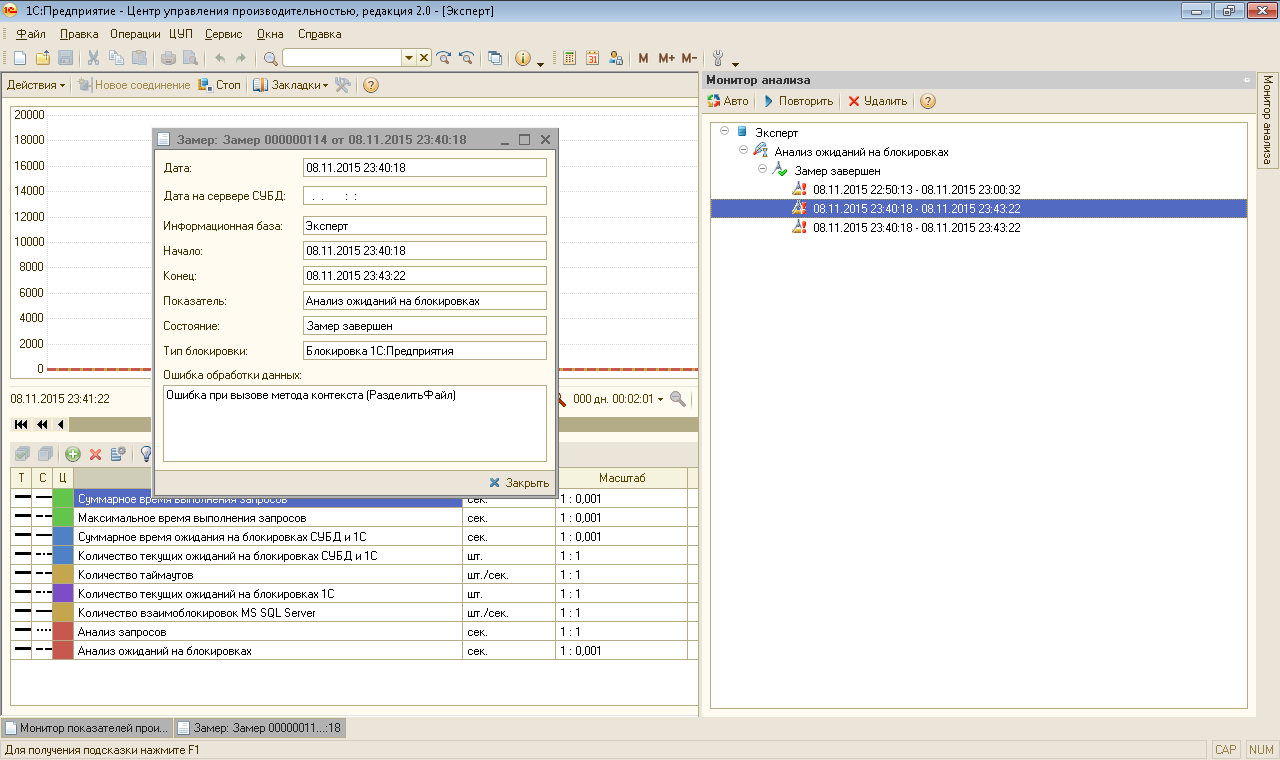Click the step back chart arrow
This screenshot has height=760, width=1280.
[x=60, y=425]
